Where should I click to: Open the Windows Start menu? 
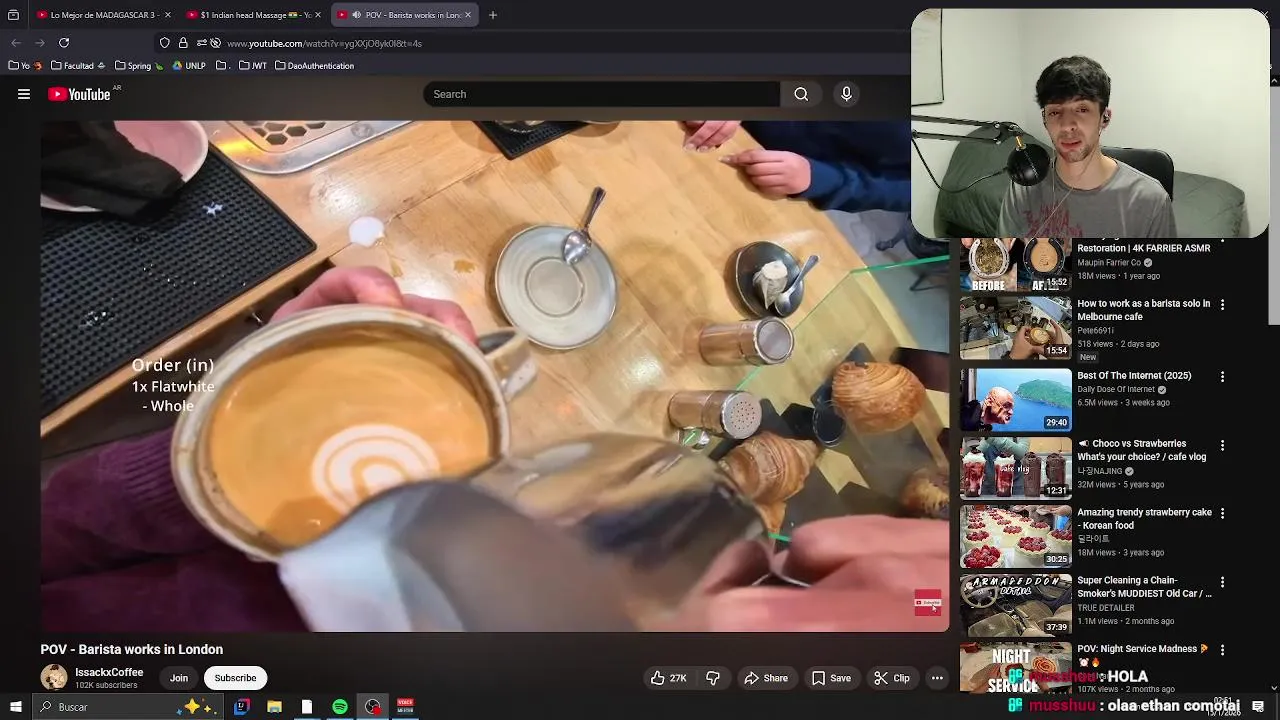pyautogui.click(x=15, y=707)
